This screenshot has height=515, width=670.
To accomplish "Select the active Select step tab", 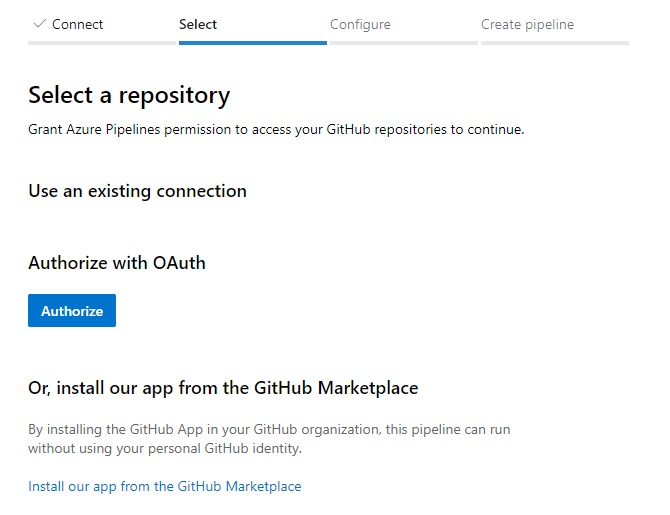I will pos(198,24).
